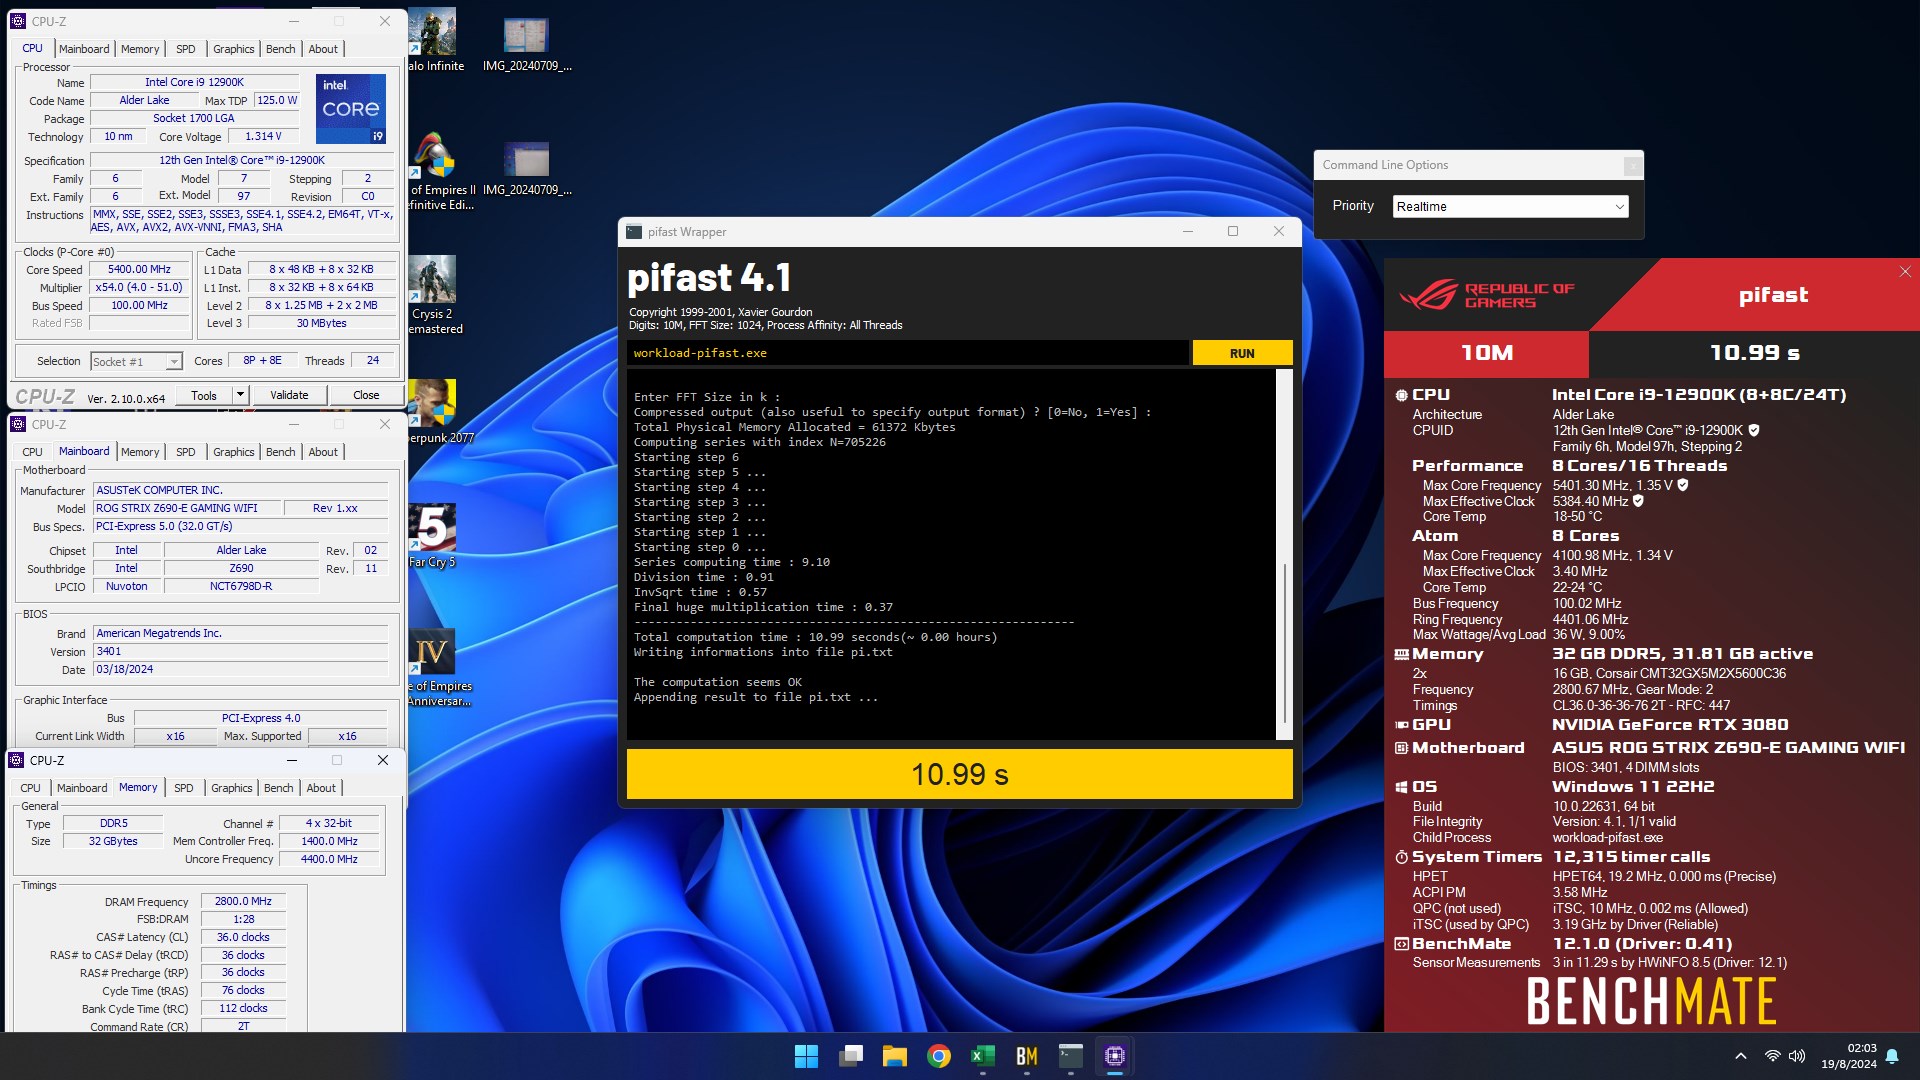The height and width of the screenshot is (1080, 1920).
Task: Open the lower IMG_20240709 desktop image file
Action: 526,167
